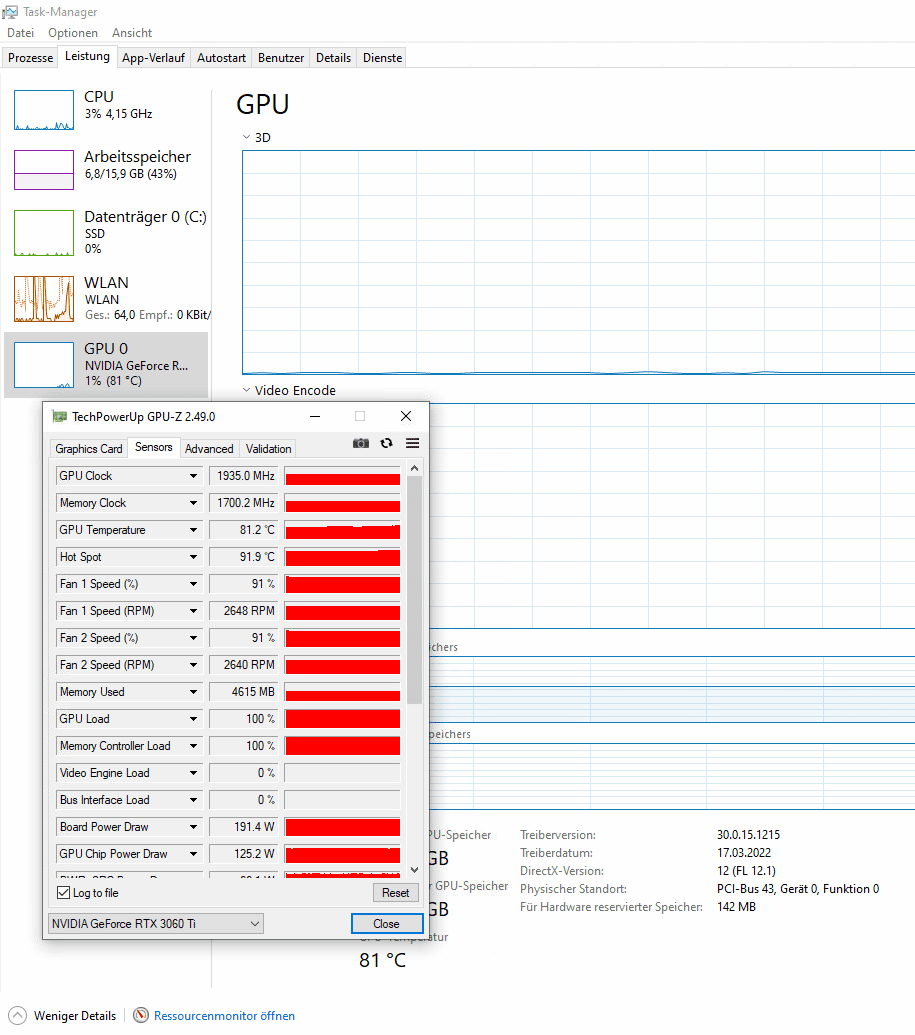Collapse the 3D graph chevron
Screen dimensions: 915x1035
pos(246,137)
